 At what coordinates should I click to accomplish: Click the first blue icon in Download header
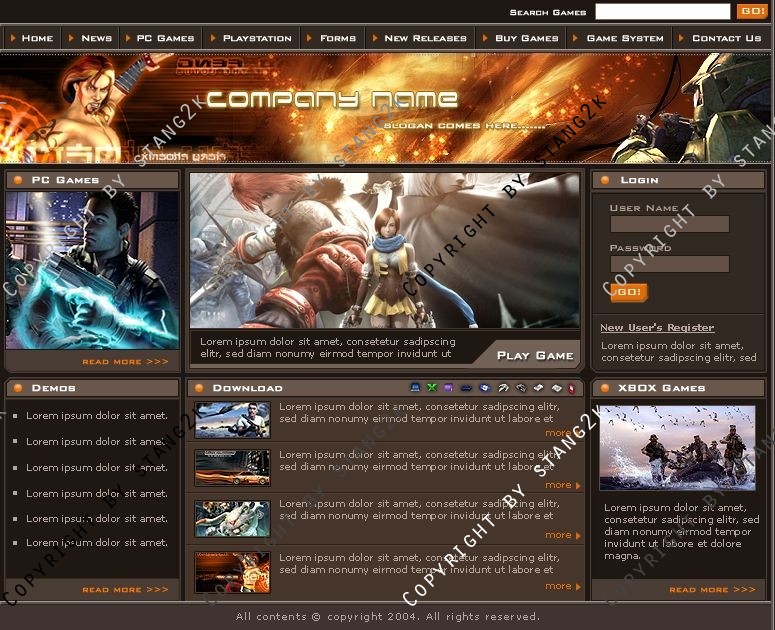(416, 388)
